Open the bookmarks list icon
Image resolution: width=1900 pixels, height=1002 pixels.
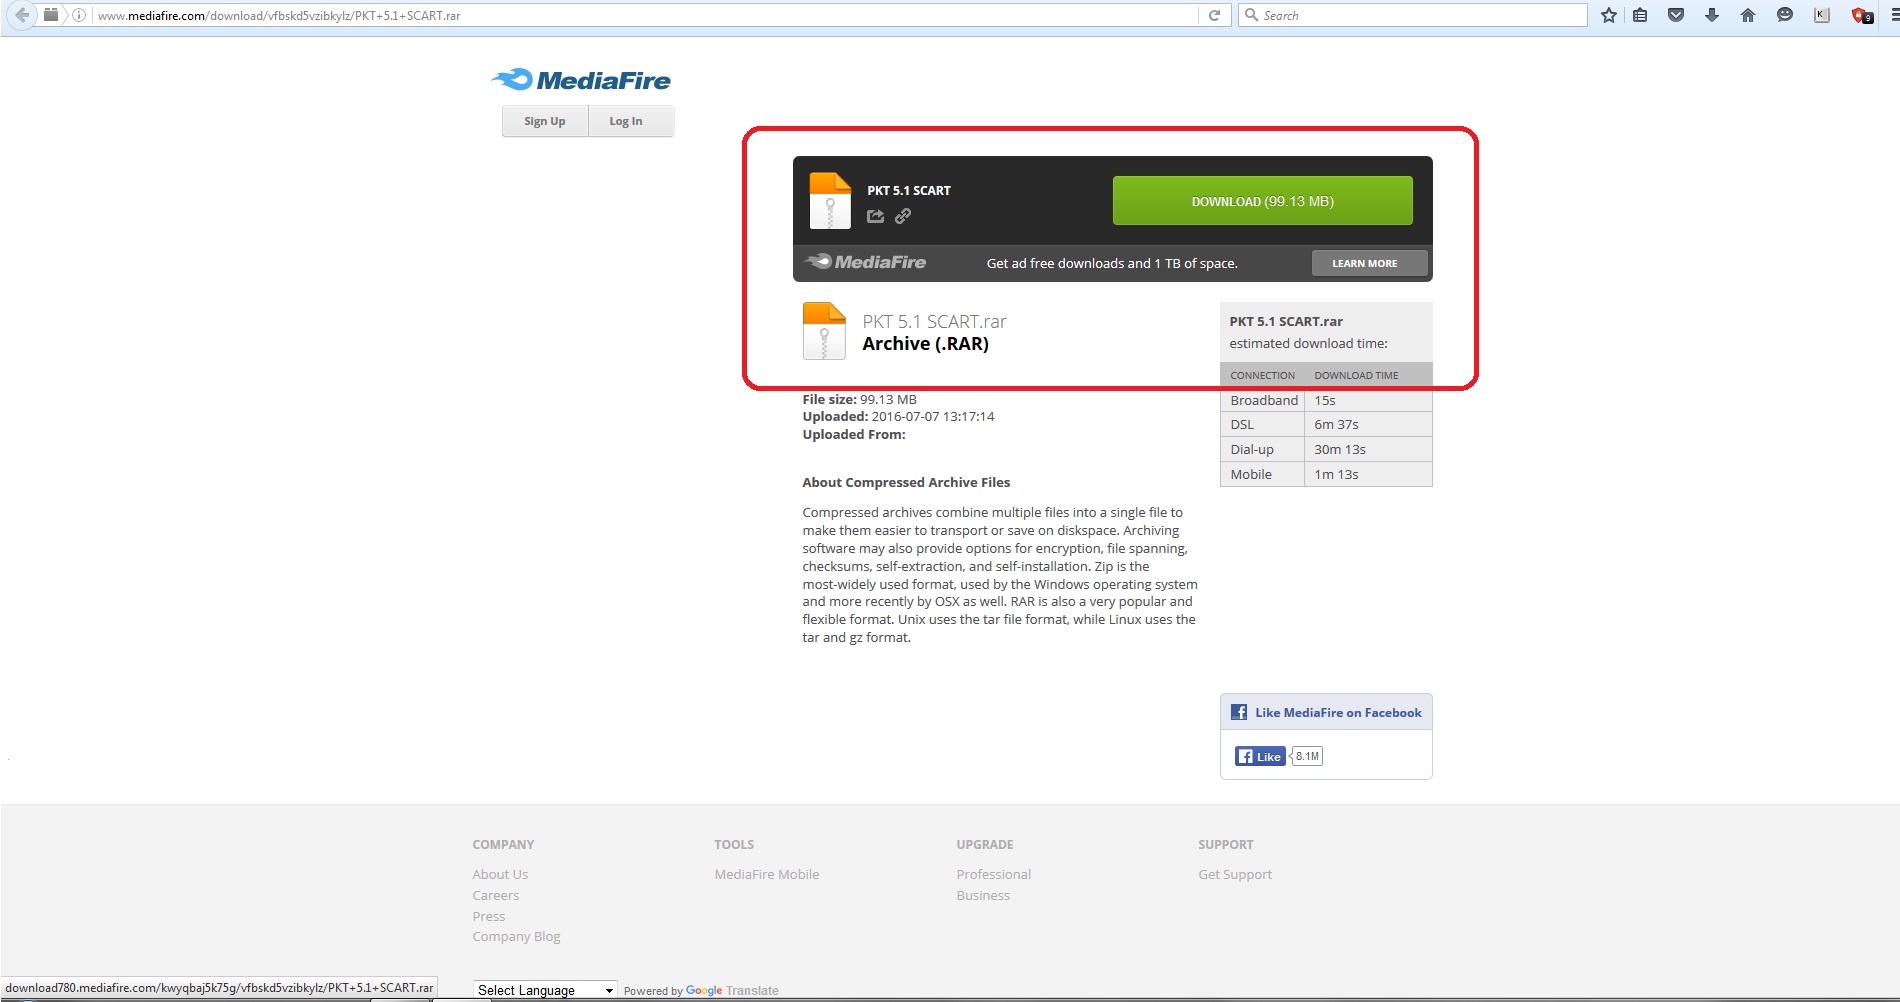[x=1640, y=15]
